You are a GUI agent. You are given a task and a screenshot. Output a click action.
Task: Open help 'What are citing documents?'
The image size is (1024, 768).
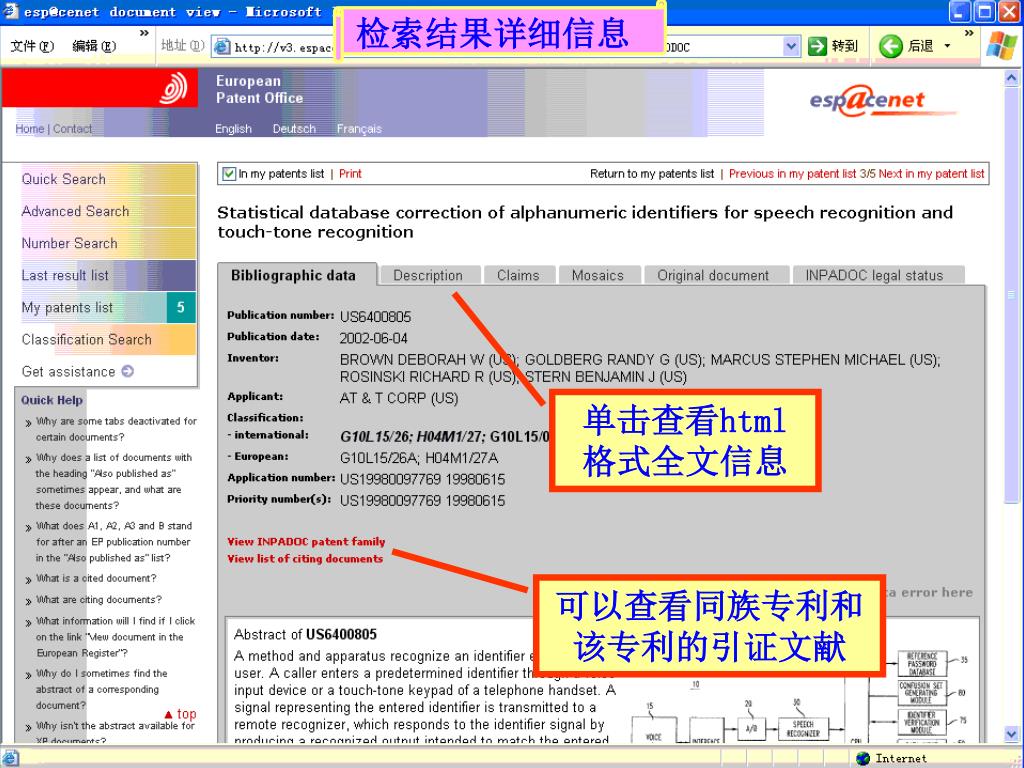99,600
